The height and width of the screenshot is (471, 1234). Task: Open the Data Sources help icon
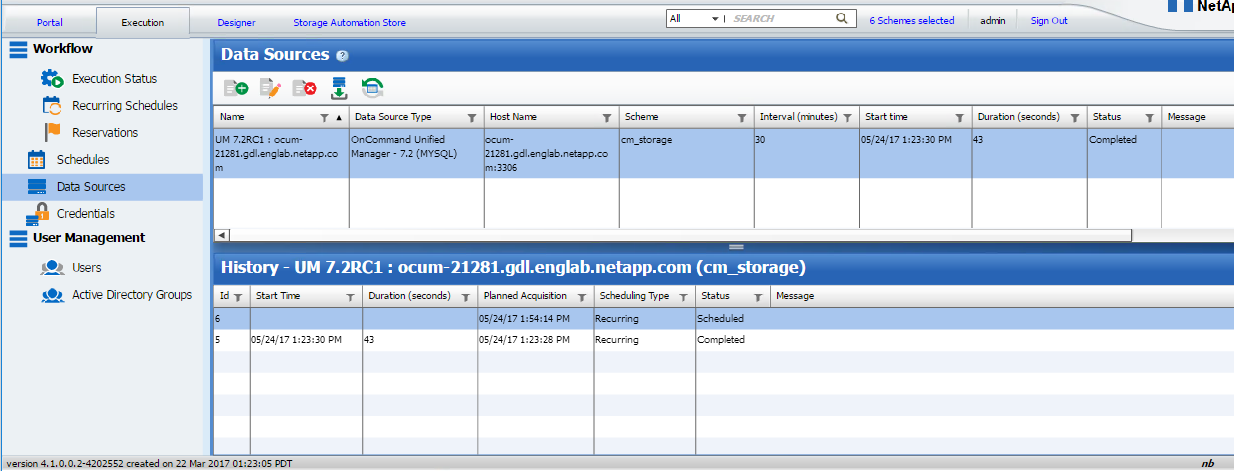[x=342, y=56]
